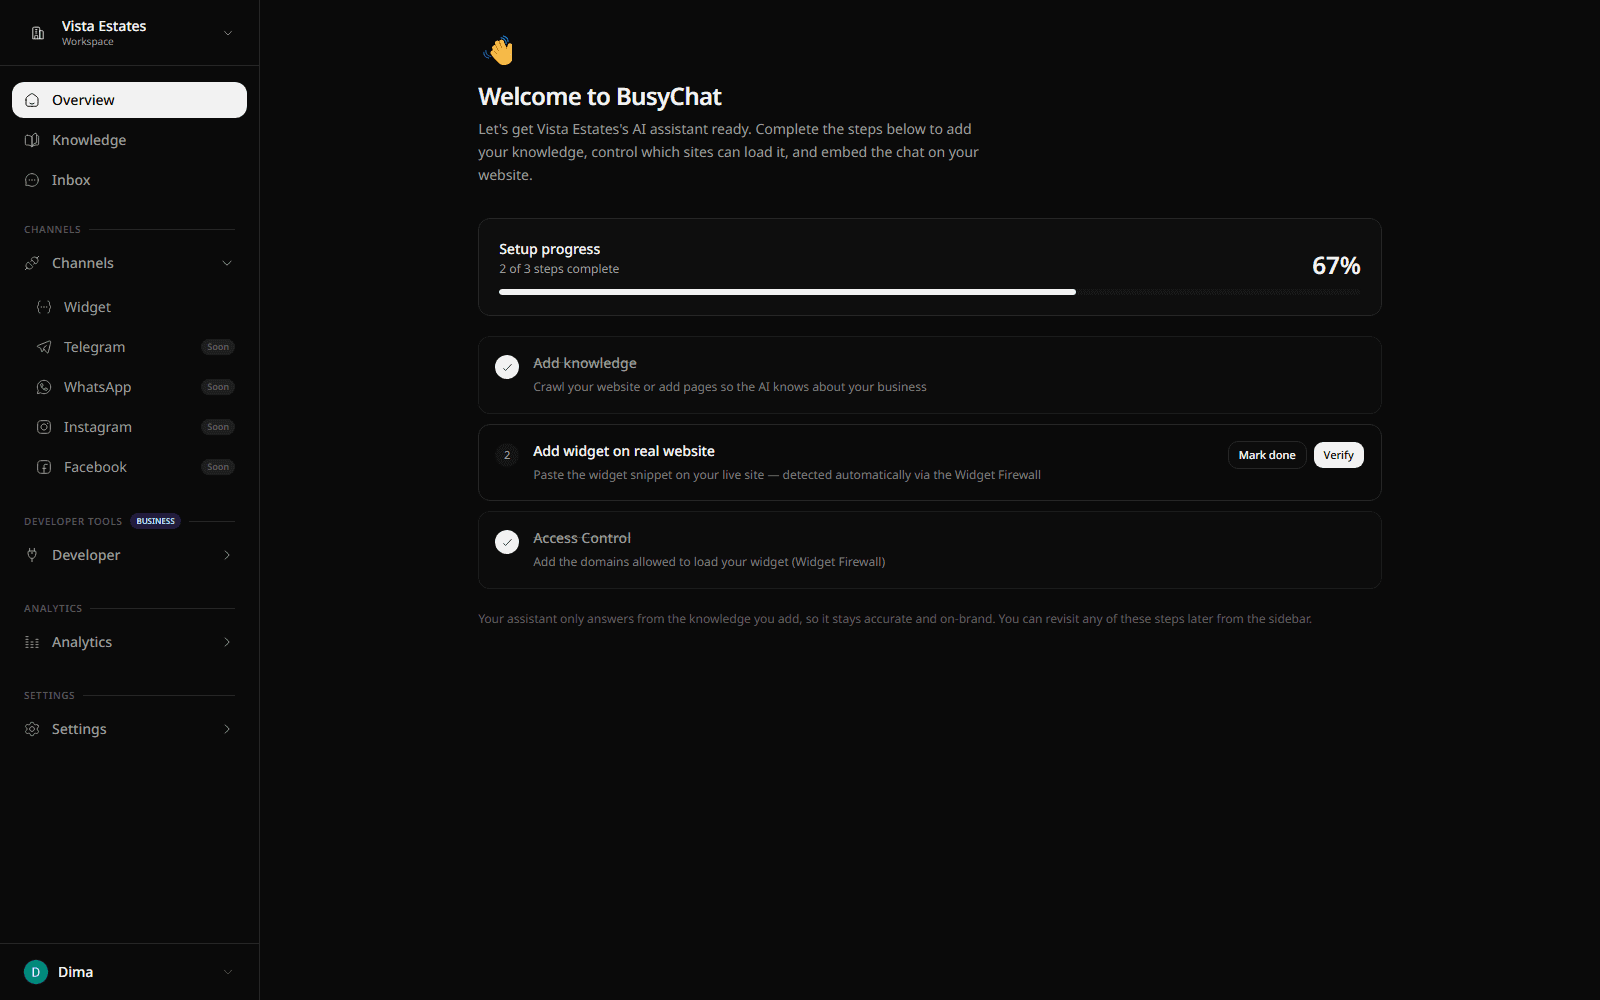1600x1000 pixels.
Task: Click the WhatsApp logo icon
Action: point(44,387)
